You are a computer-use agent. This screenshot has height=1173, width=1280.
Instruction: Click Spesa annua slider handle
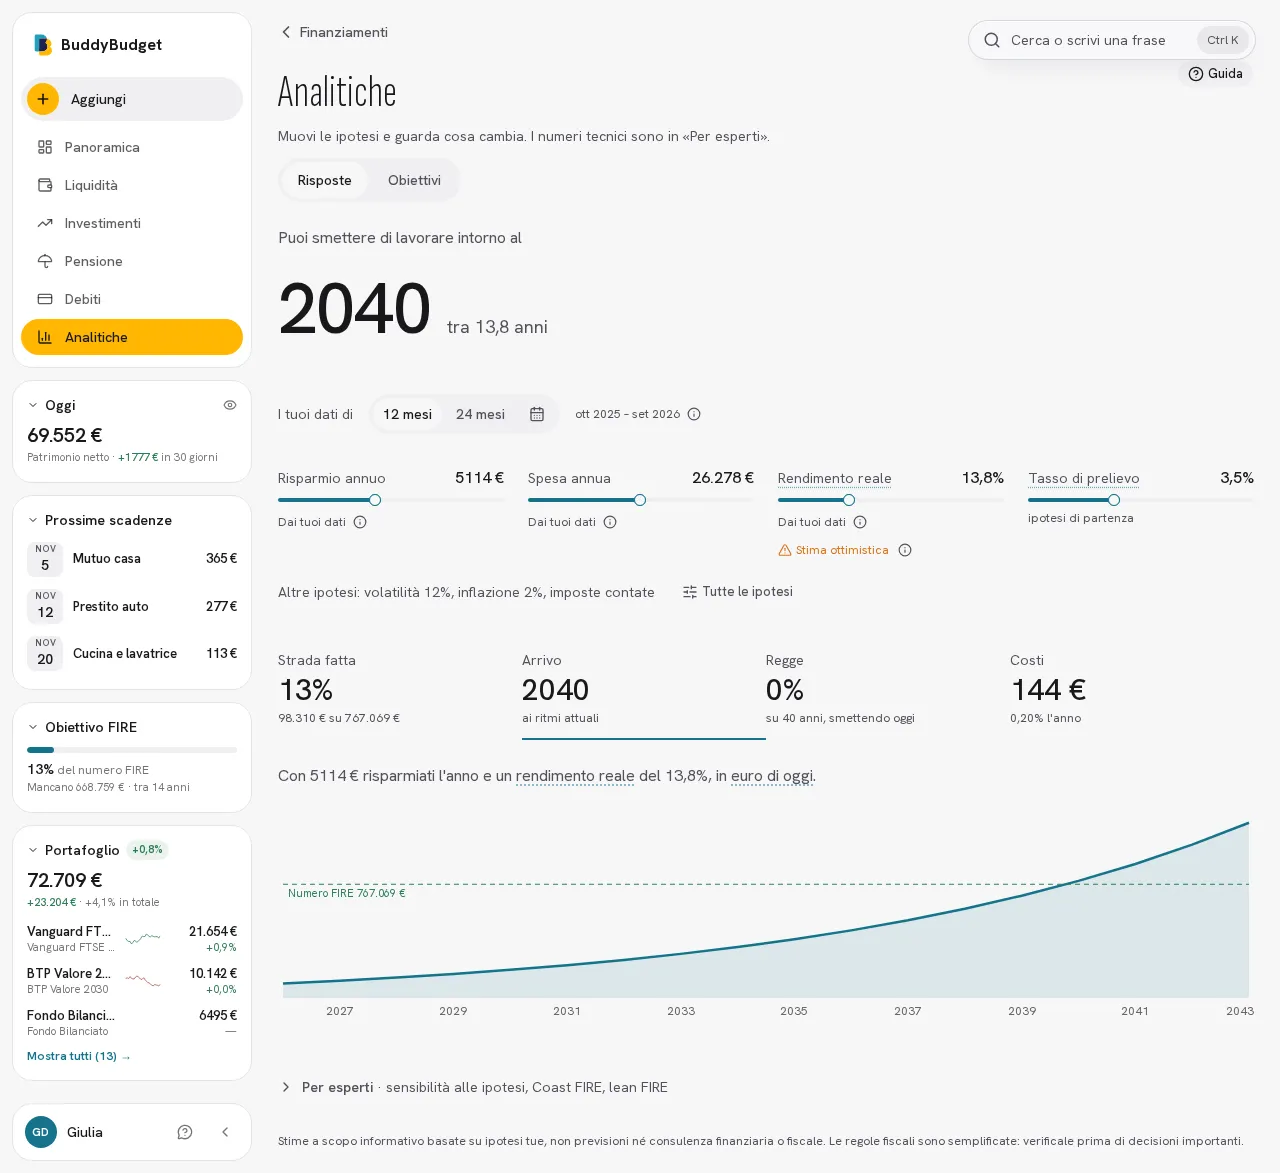click(x=640, y=500)
